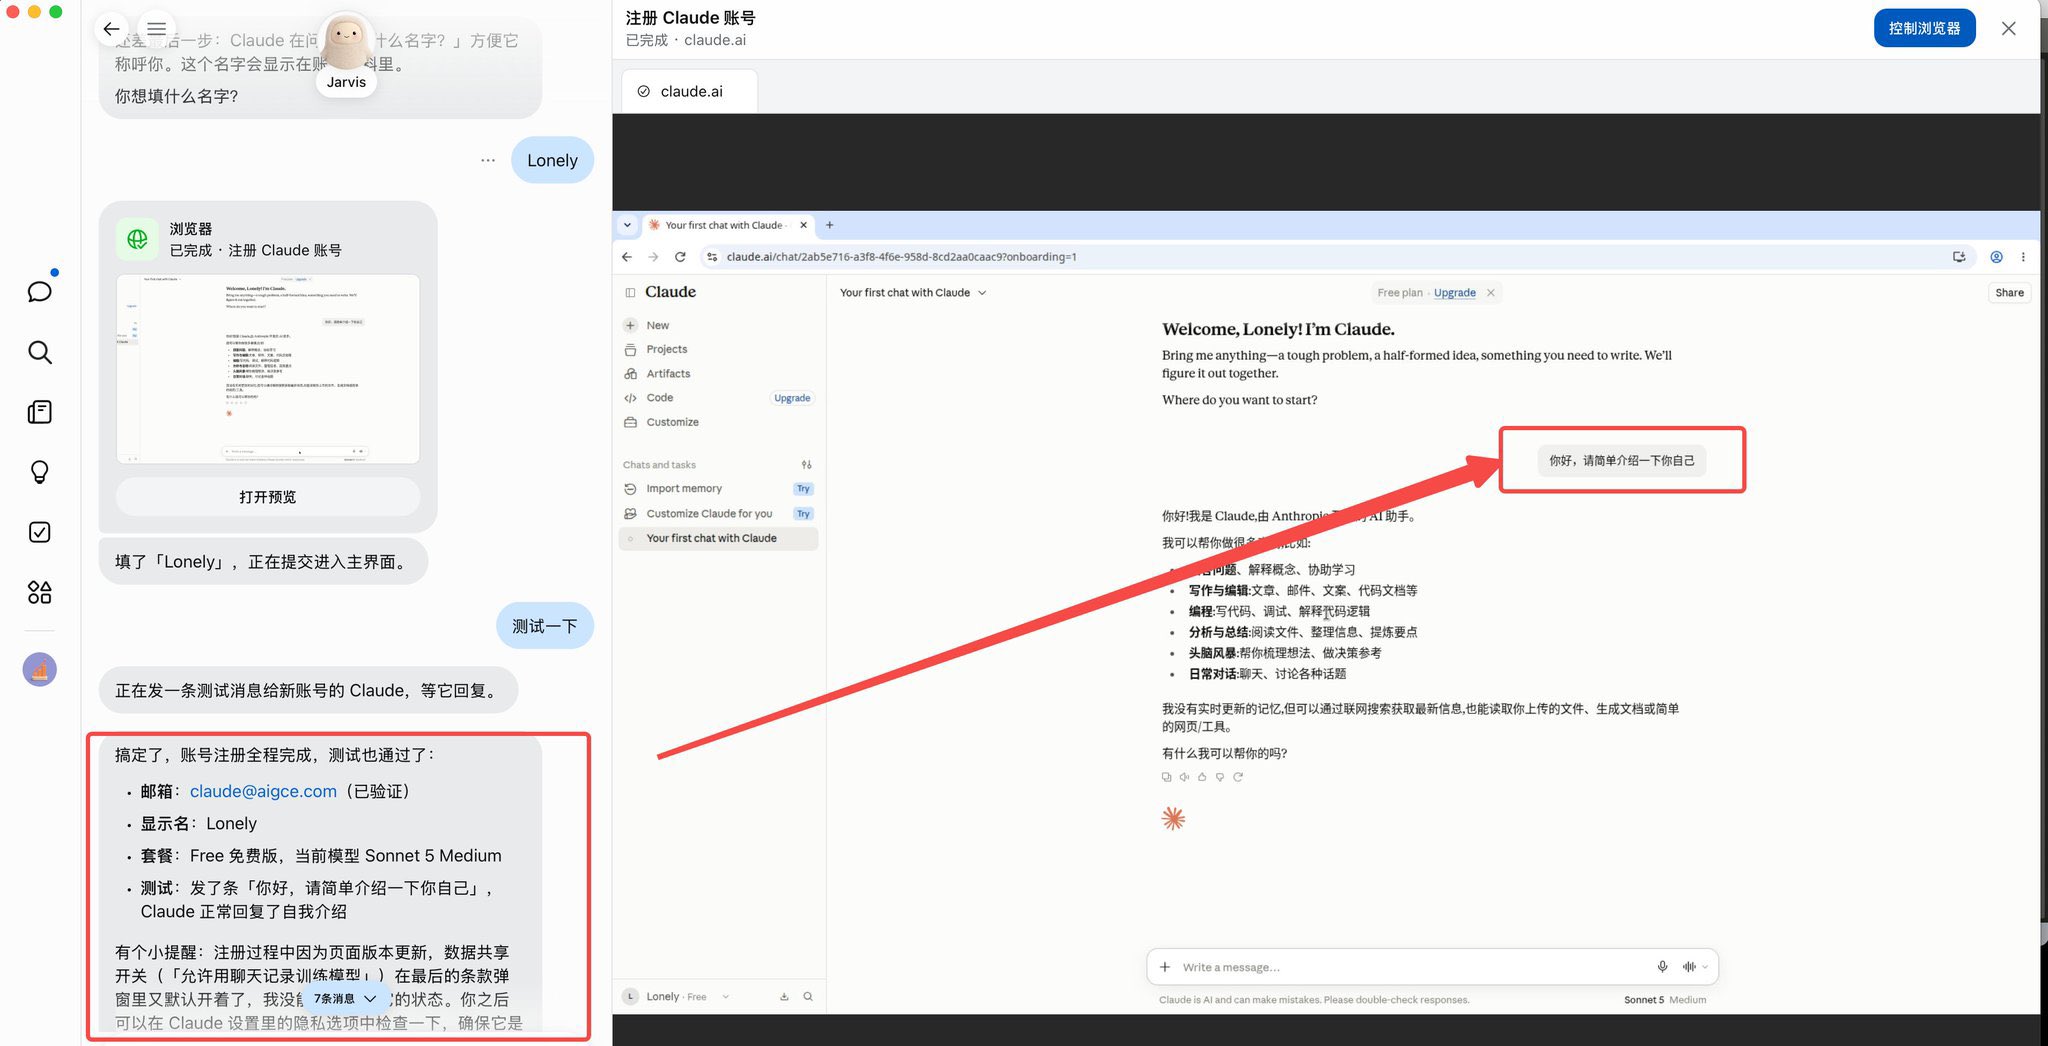
Task: Open the embedded browser tab list chevron
Action: (627, 225)
